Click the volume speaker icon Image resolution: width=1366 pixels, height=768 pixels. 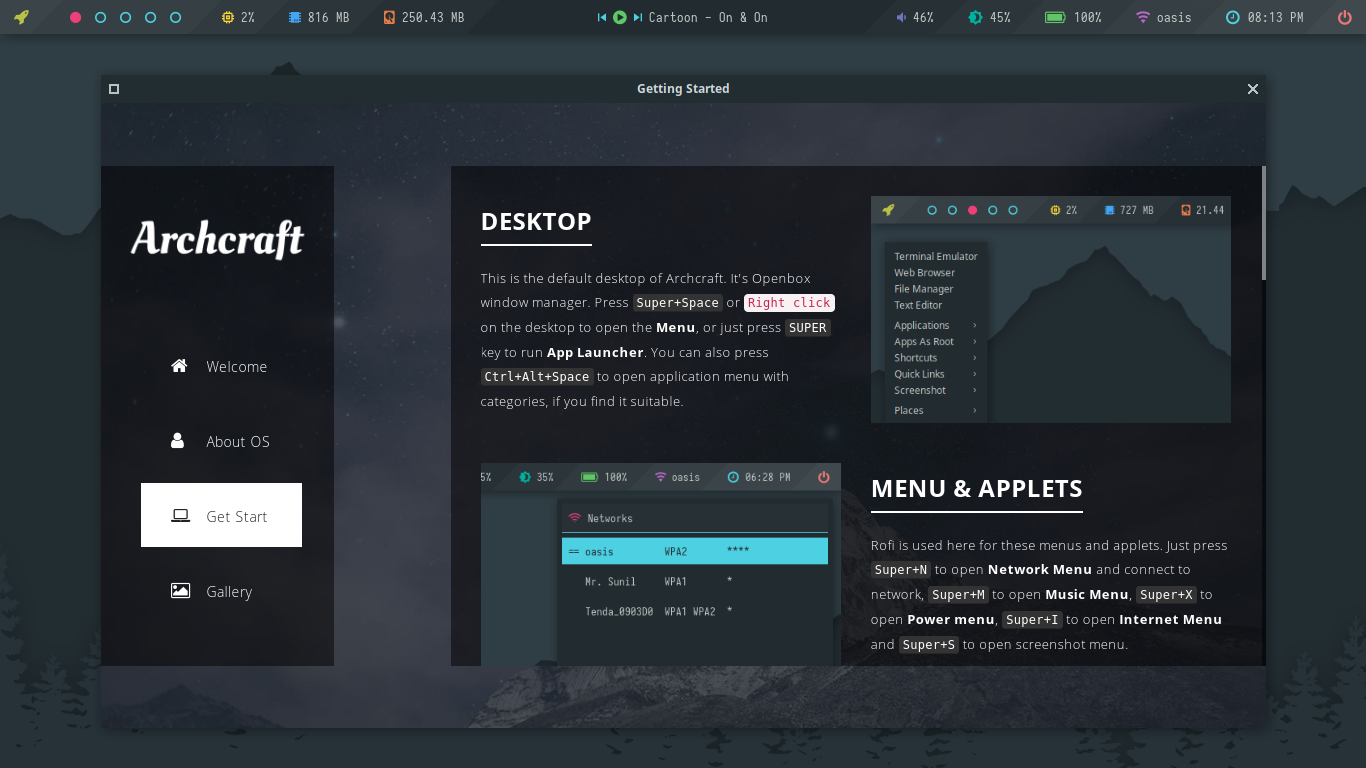click(901, 17)
